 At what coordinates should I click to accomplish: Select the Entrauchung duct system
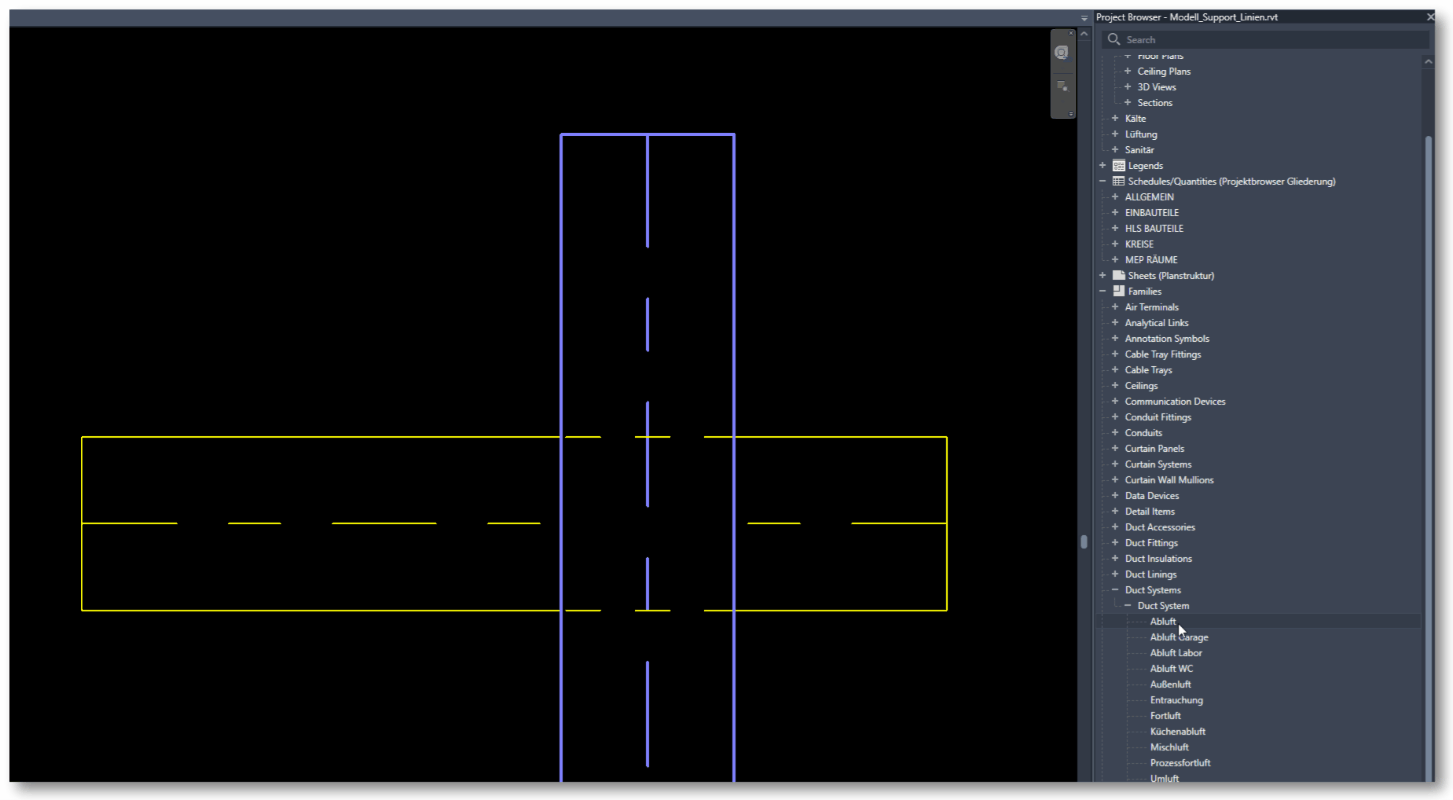(1176, 700)
